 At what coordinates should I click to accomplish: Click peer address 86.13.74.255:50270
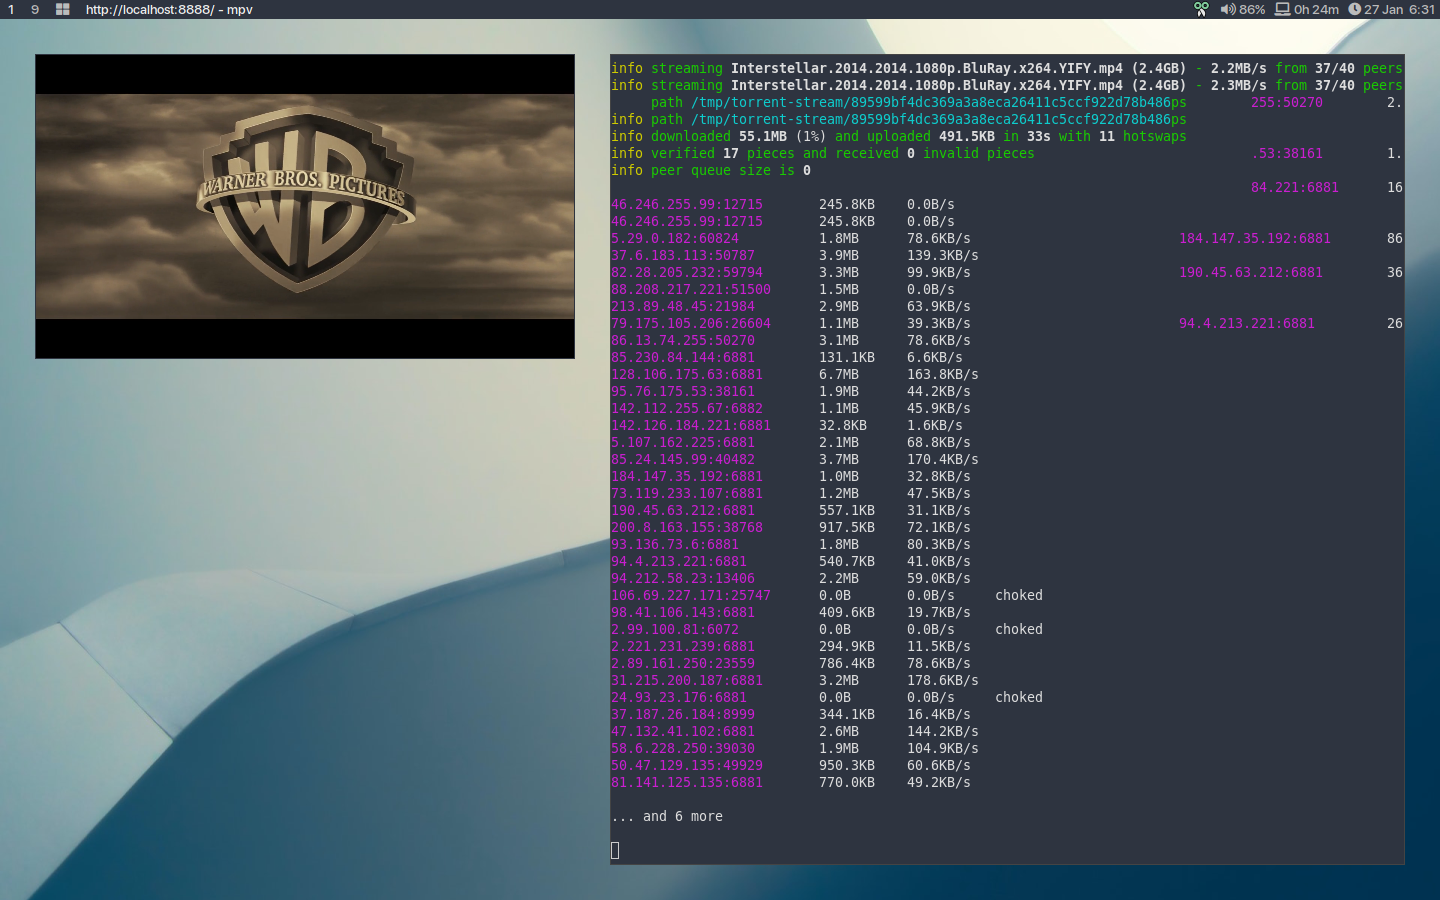[x=683, y=340]
